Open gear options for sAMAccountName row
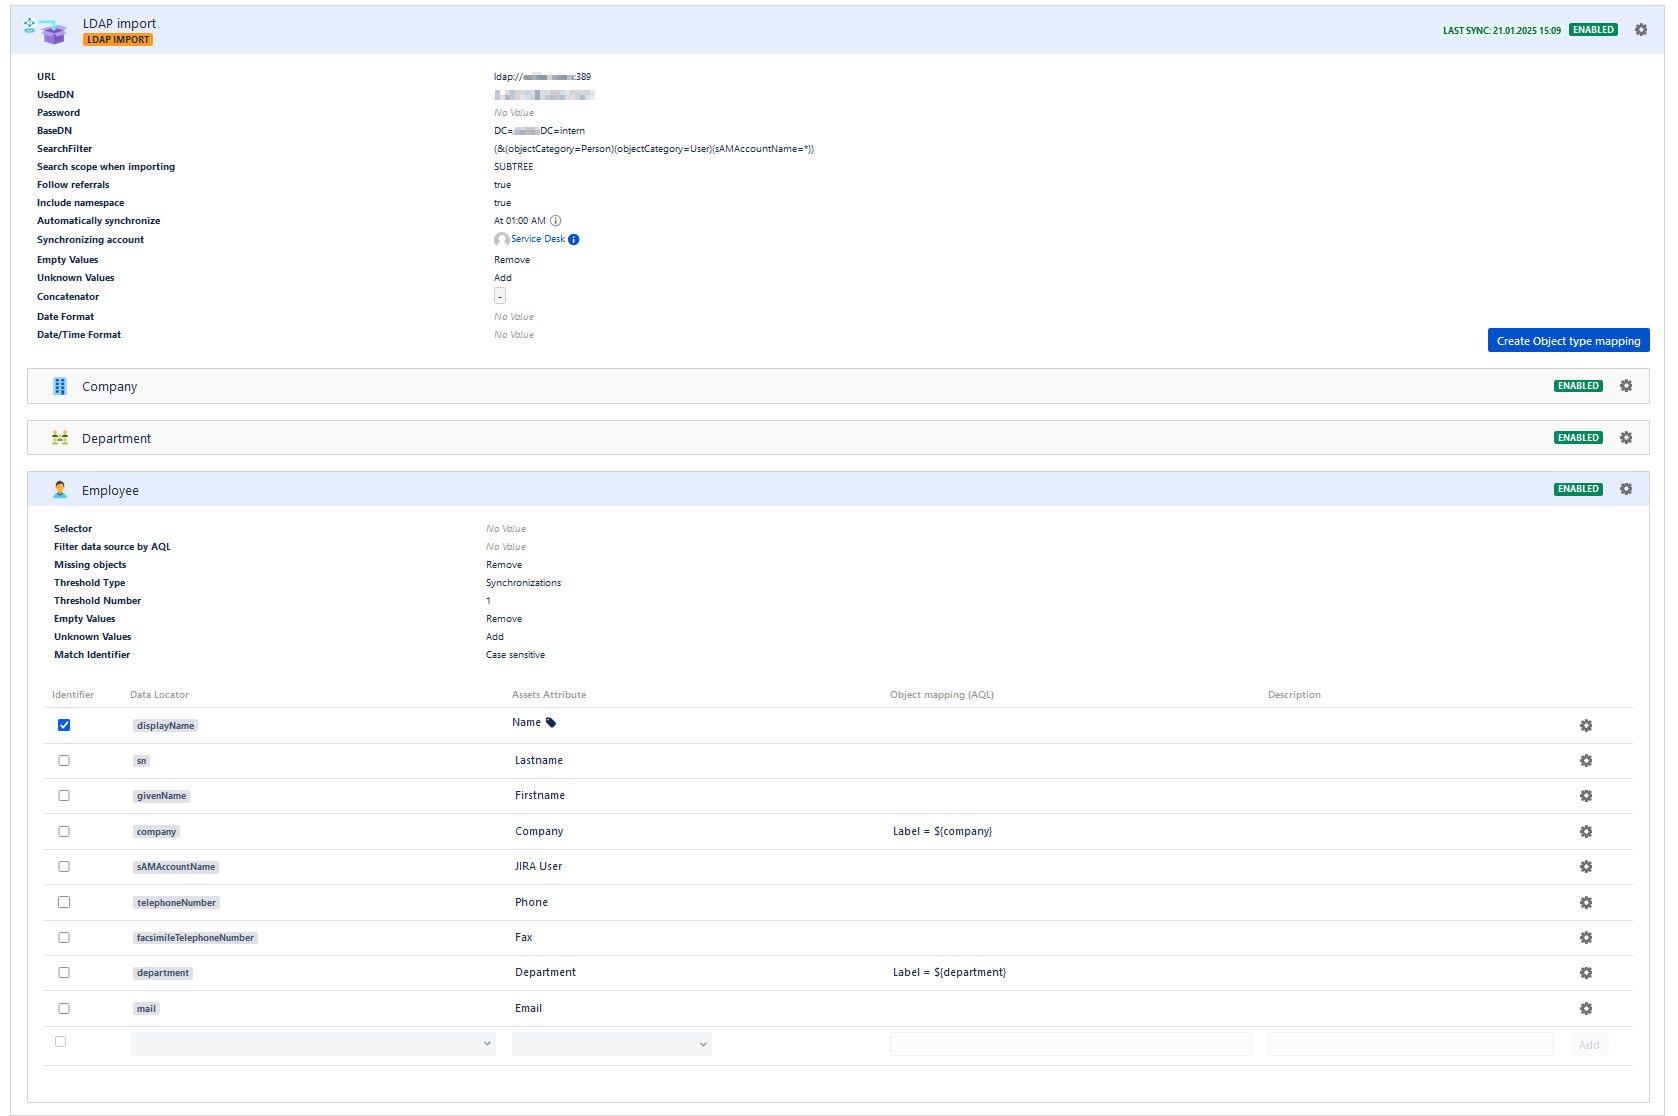 pos(1586,867)
